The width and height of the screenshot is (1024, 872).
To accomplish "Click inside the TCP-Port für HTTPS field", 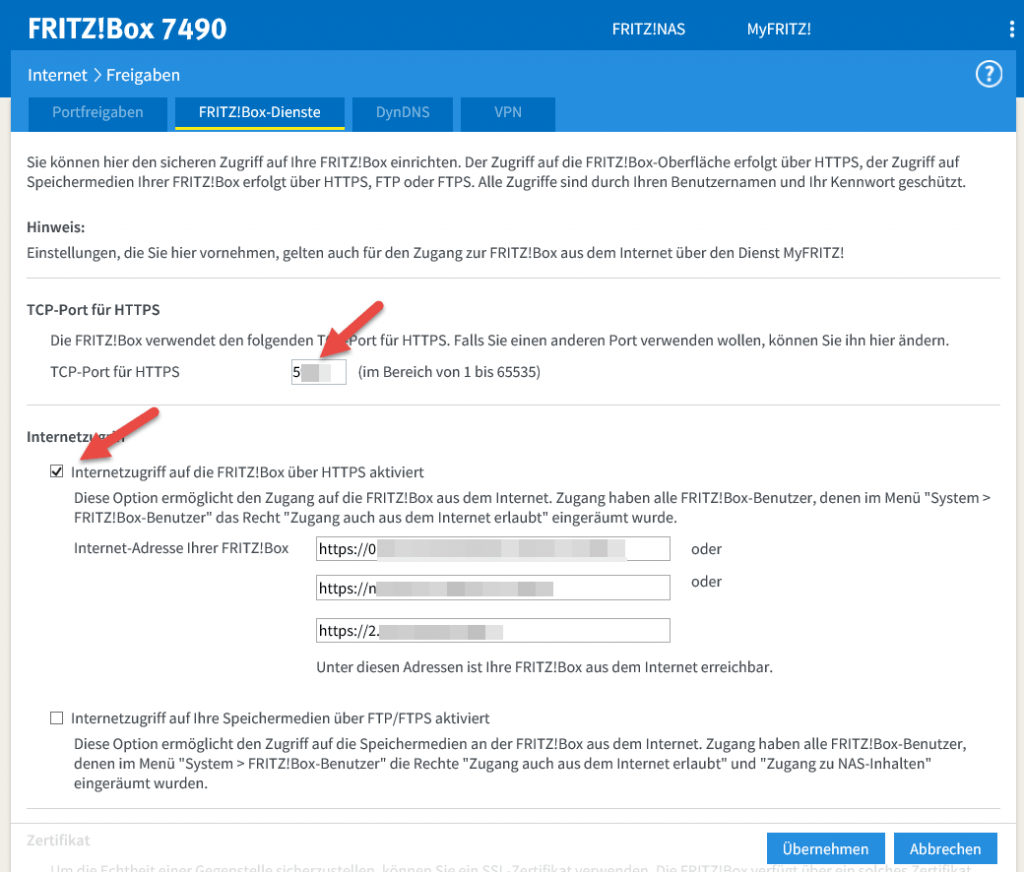I will click(x=318, y=371).
